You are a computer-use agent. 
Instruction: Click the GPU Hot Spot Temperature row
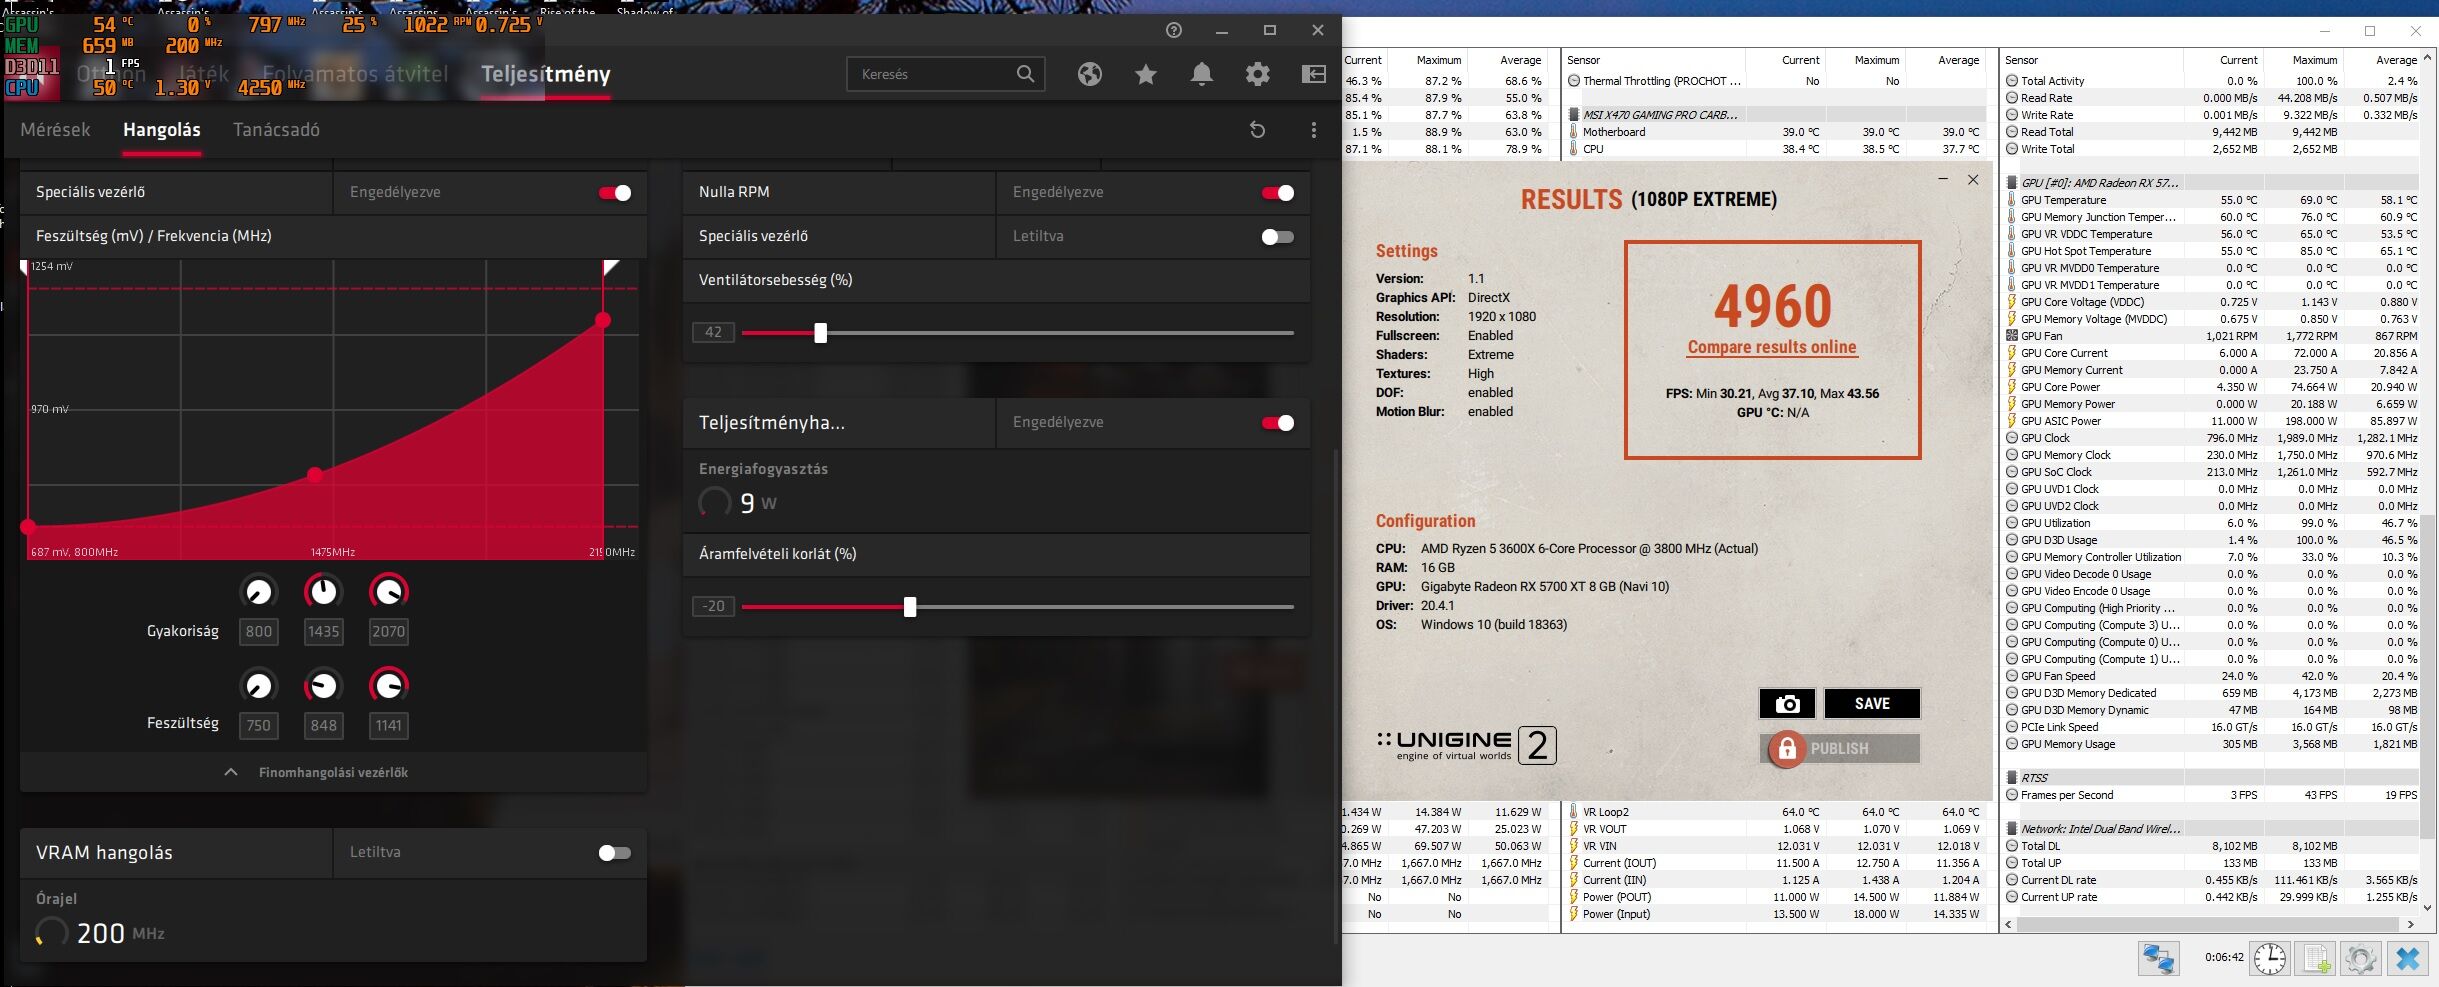click(x=2212, y=251)
